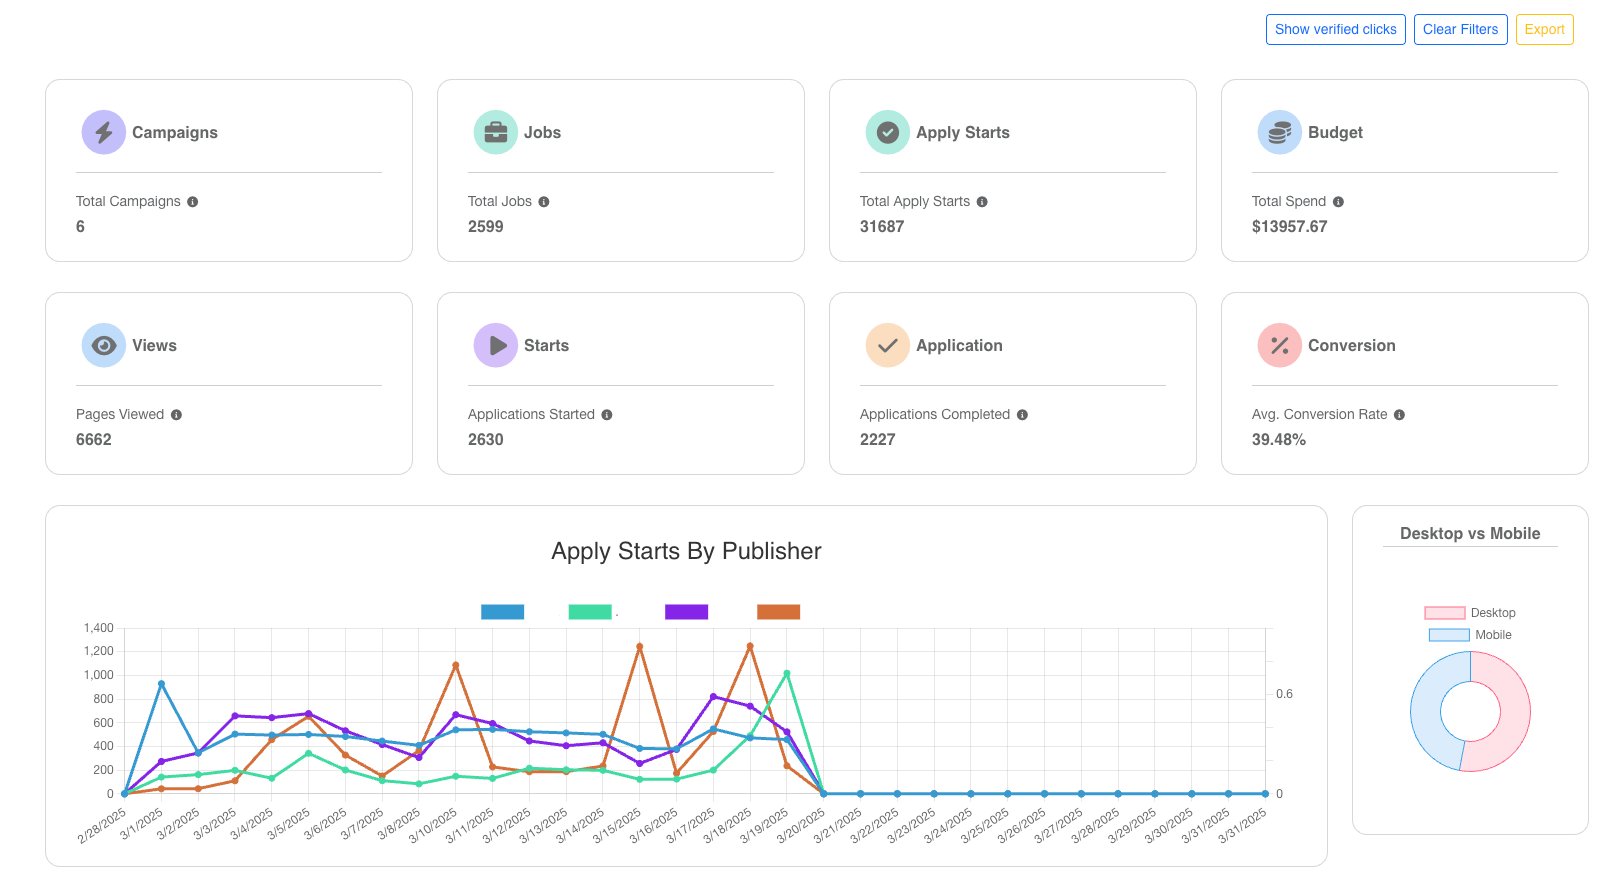Open info icon next to Total Spend

tap(1338, 202)
